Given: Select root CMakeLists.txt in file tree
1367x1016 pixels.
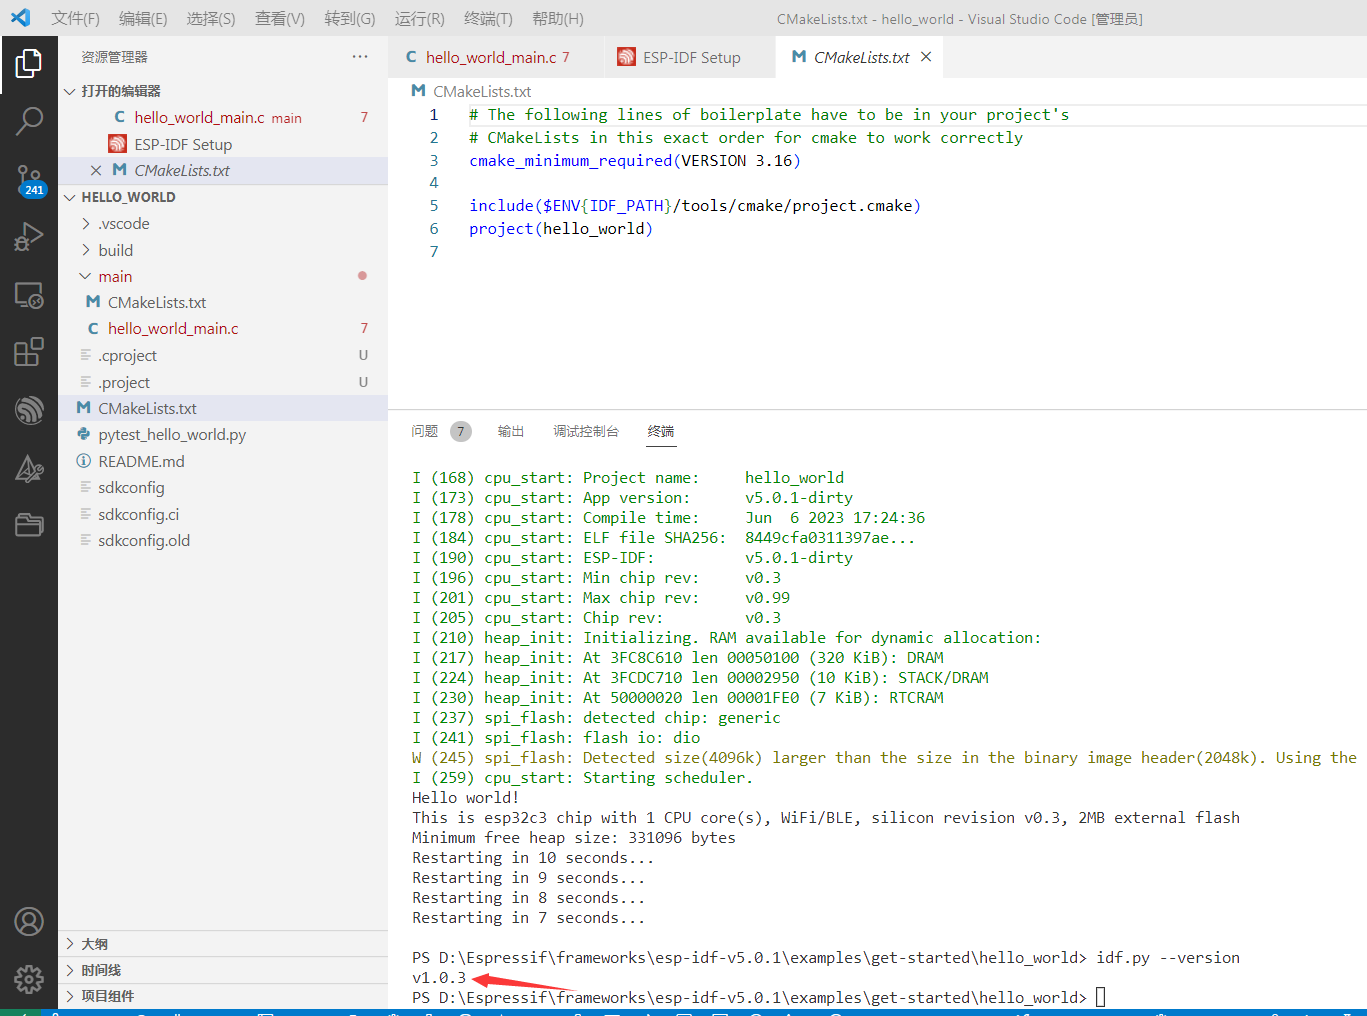Looking at the screenshot, I should pos(223,408).
